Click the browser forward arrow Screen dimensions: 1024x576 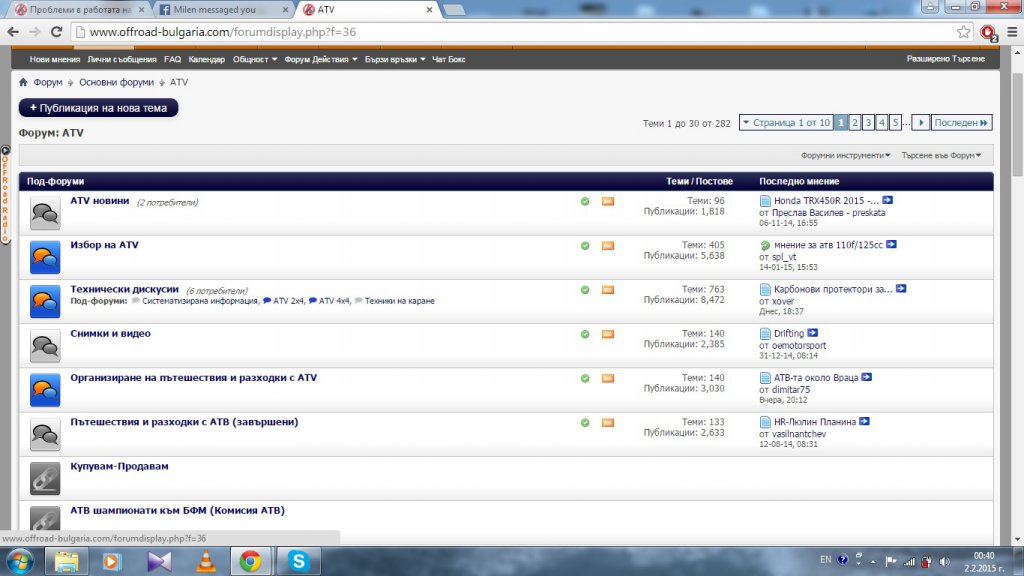tap(35, 32)
